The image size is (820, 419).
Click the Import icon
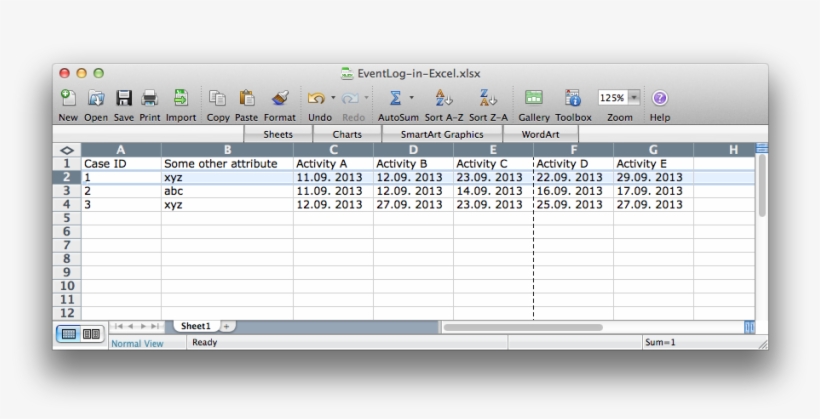pos(181,98)
